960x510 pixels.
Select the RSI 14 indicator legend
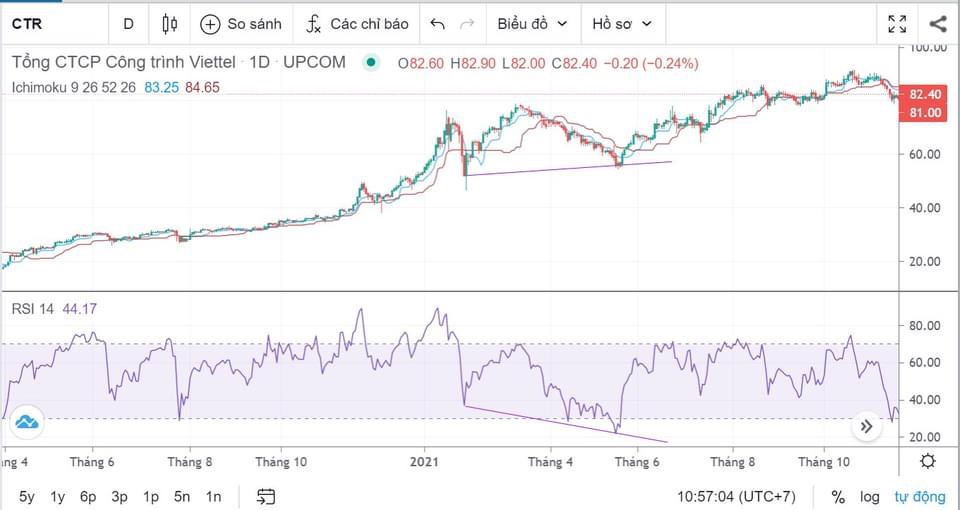tap(33, 309)
